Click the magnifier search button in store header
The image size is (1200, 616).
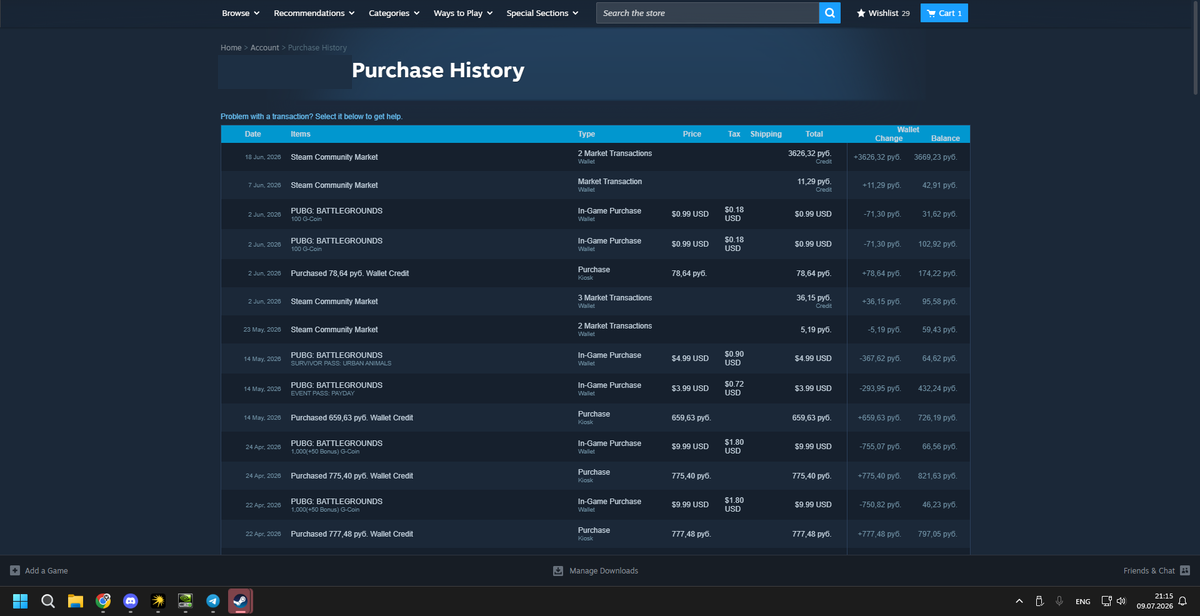(x=830, y=13)
